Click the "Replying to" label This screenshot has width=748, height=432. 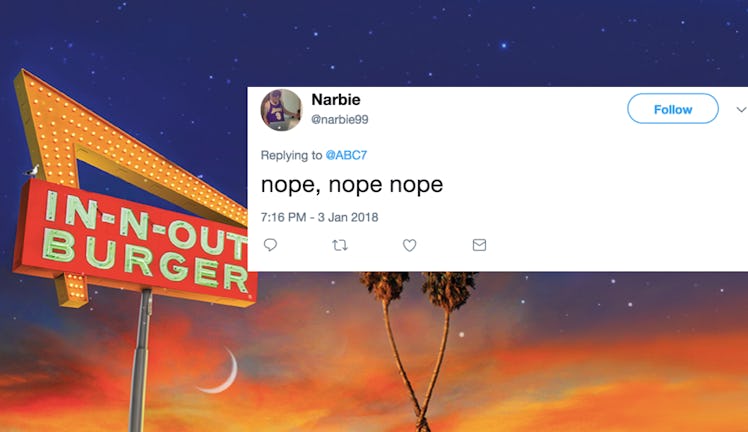click(291, 155)
